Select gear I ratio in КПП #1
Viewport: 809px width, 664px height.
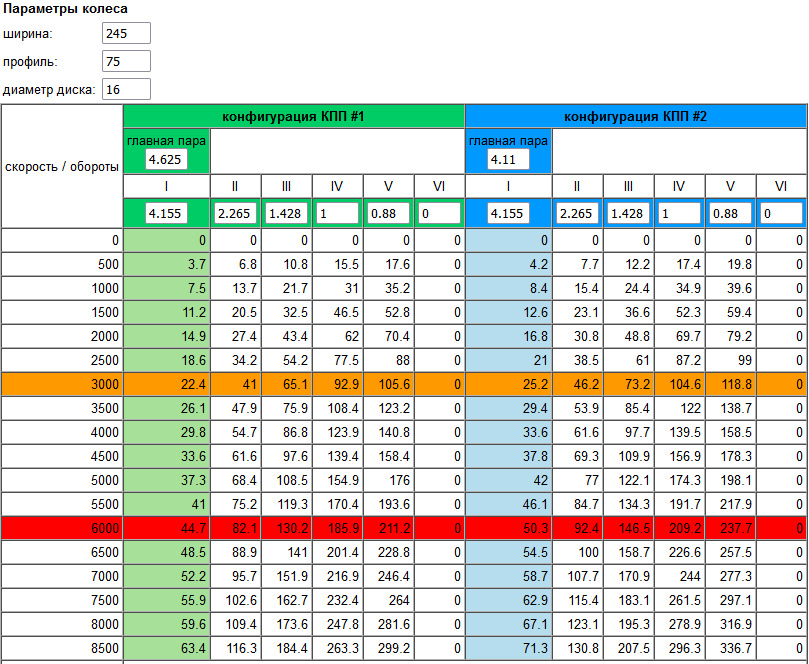coord(166,213)
